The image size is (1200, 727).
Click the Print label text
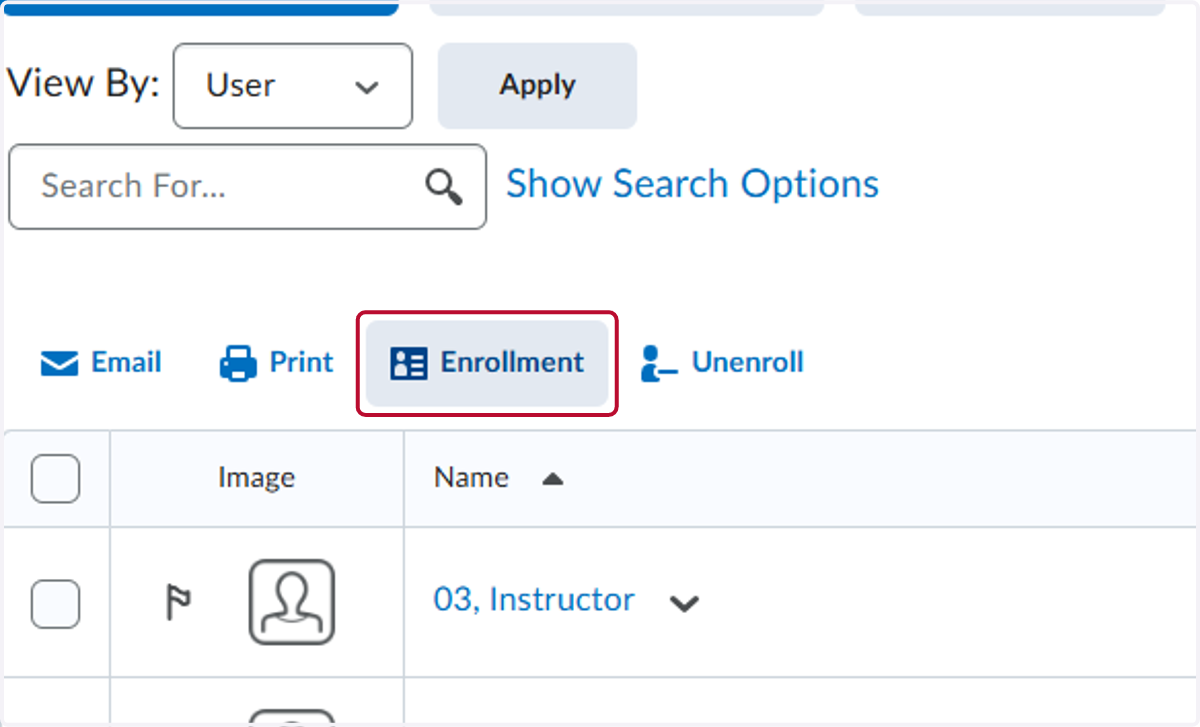pos(302,362)
